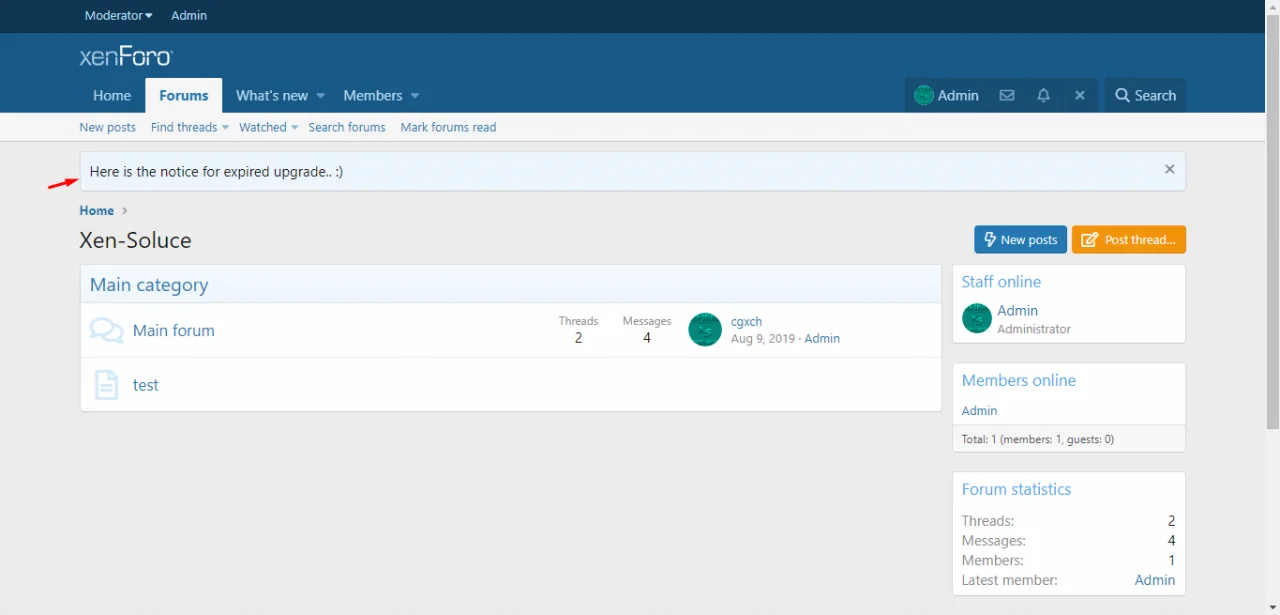Open the Watched dropdown menu

coord(268,128)
